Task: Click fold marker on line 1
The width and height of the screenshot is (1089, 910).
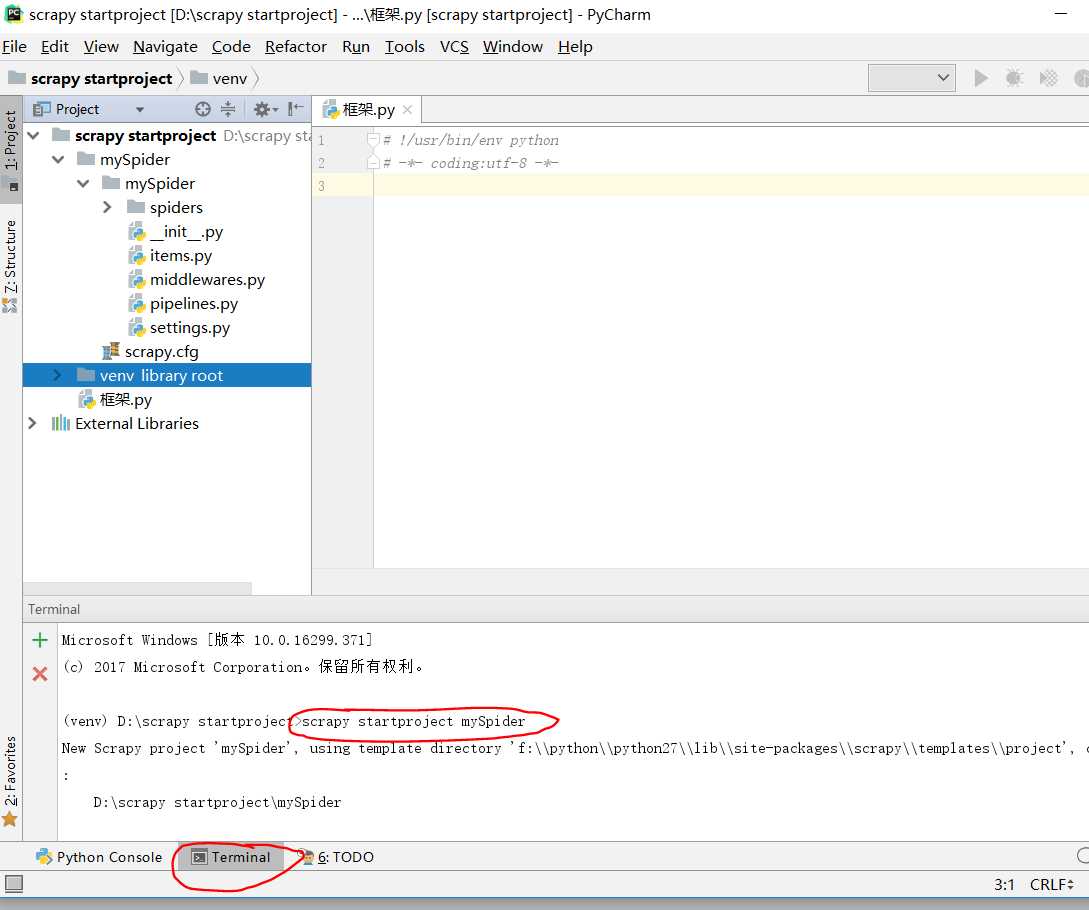Action: click(x=373, y=140)
